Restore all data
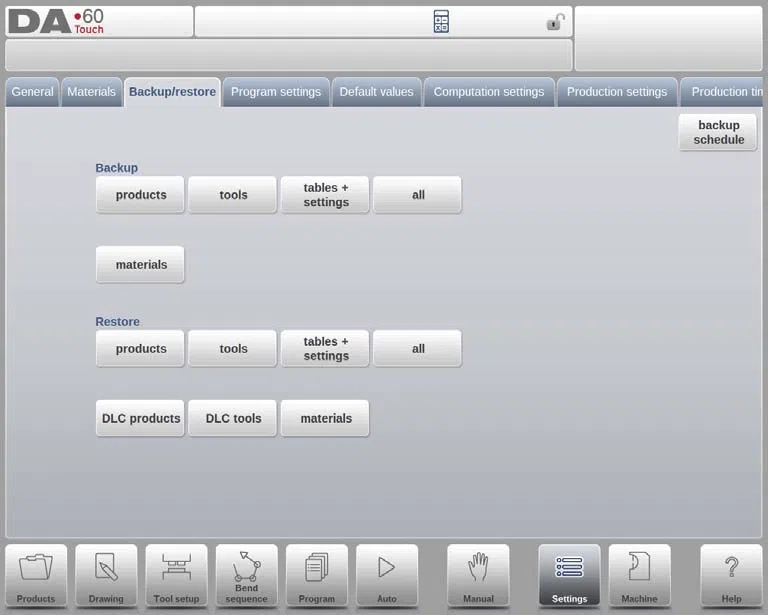Viewport: 768px width, 615px height. coord(417,349)
